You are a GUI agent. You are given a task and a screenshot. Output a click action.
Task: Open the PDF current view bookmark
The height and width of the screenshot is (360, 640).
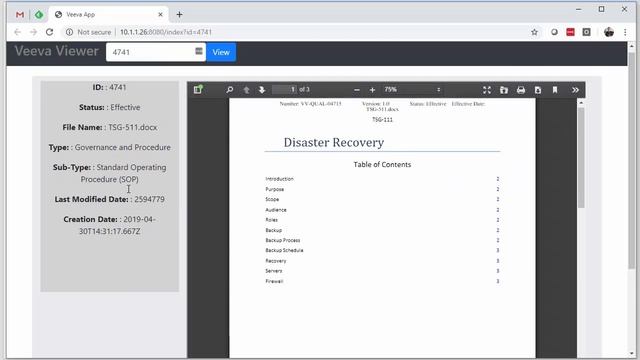(555, 90)
